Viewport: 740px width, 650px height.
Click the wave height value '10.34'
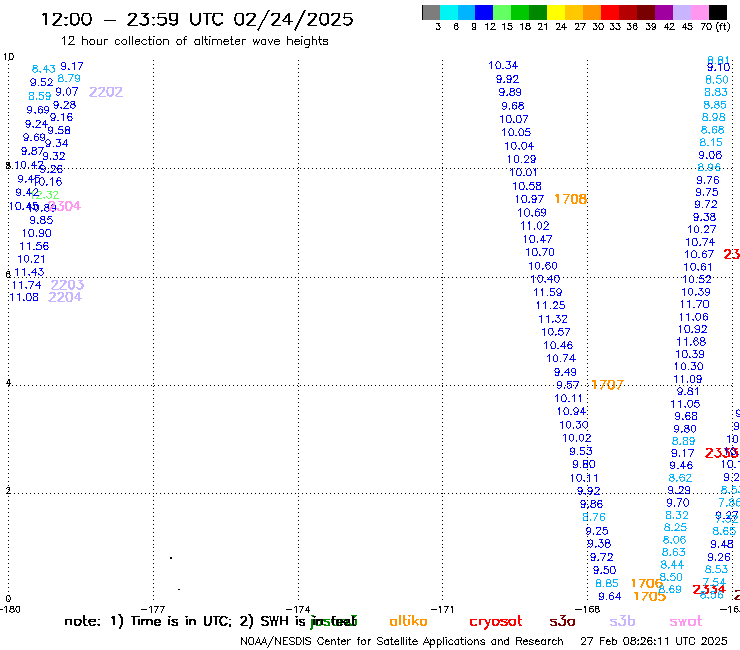pyautogui.click(x=503, y=65)
